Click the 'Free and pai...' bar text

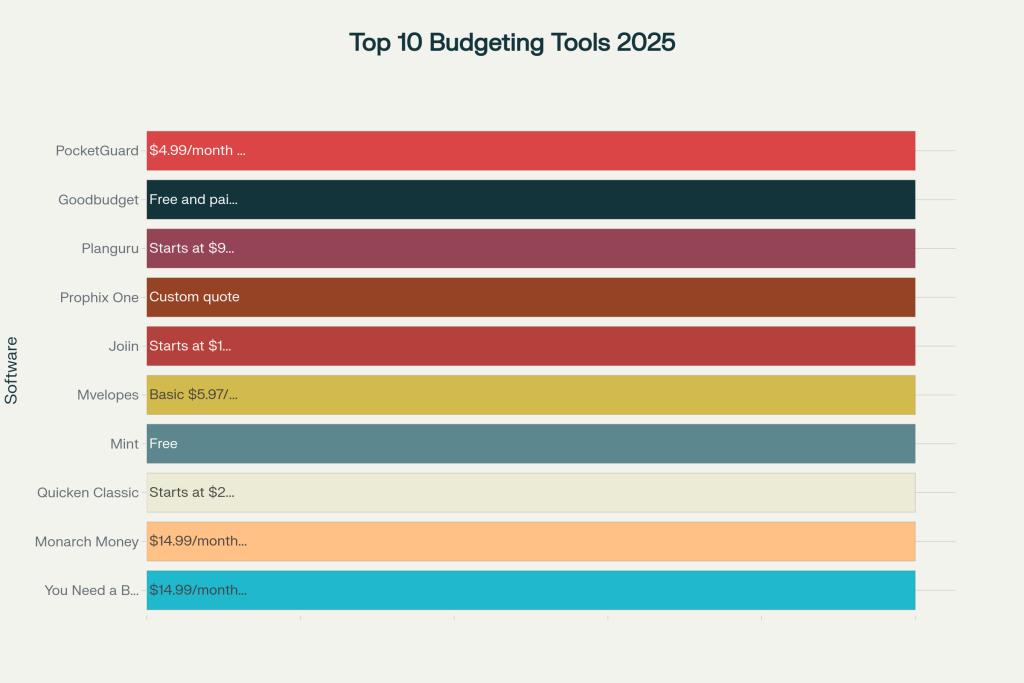193,200
